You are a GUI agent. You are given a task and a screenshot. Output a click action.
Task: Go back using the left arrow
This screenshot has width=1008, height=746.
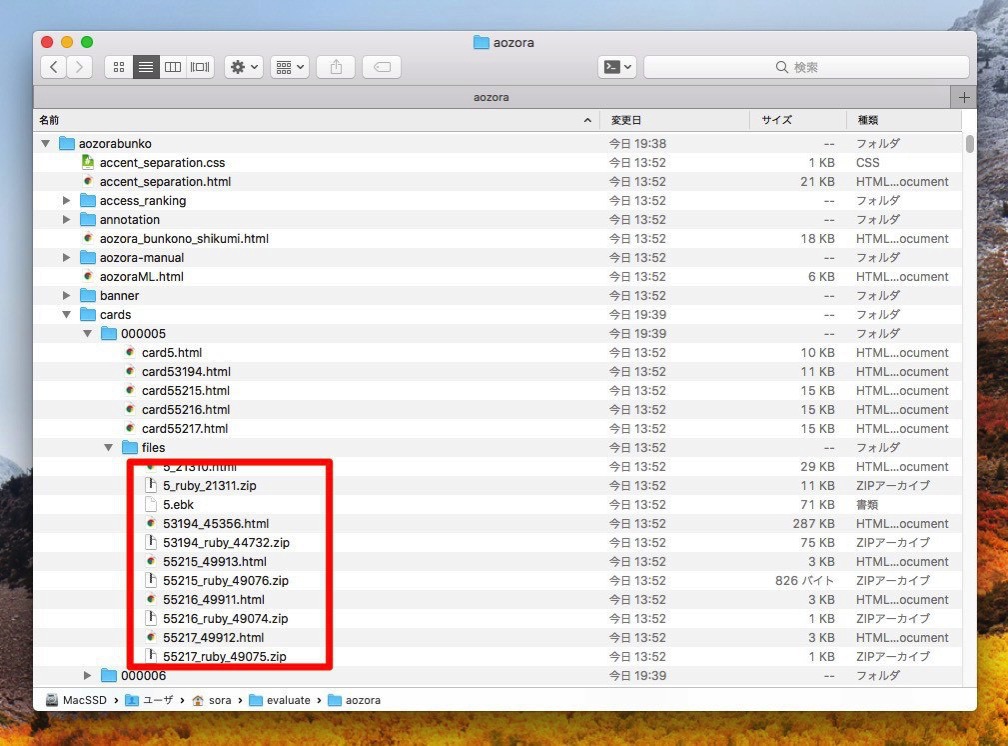tap(54, 67)
